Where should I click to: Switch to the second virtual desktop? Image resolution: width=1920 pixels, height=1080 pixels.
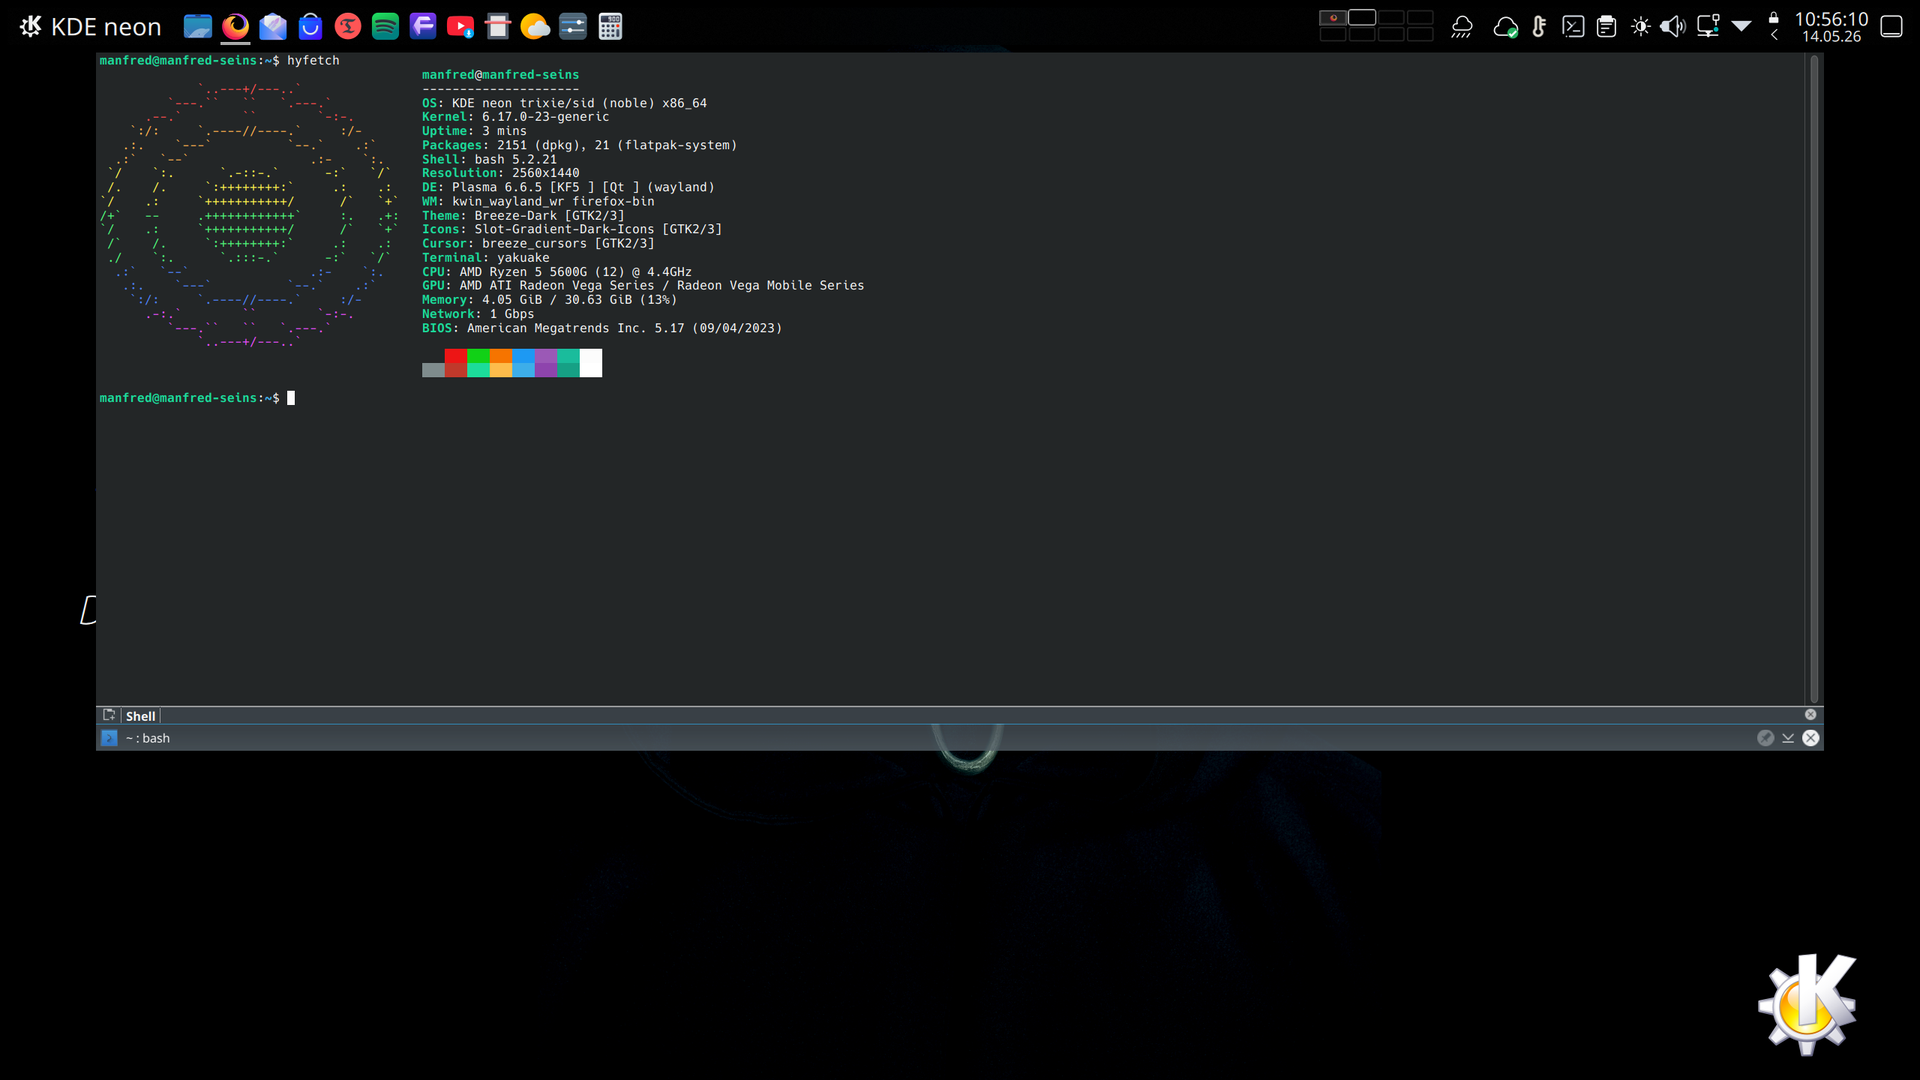[1362, 18]
